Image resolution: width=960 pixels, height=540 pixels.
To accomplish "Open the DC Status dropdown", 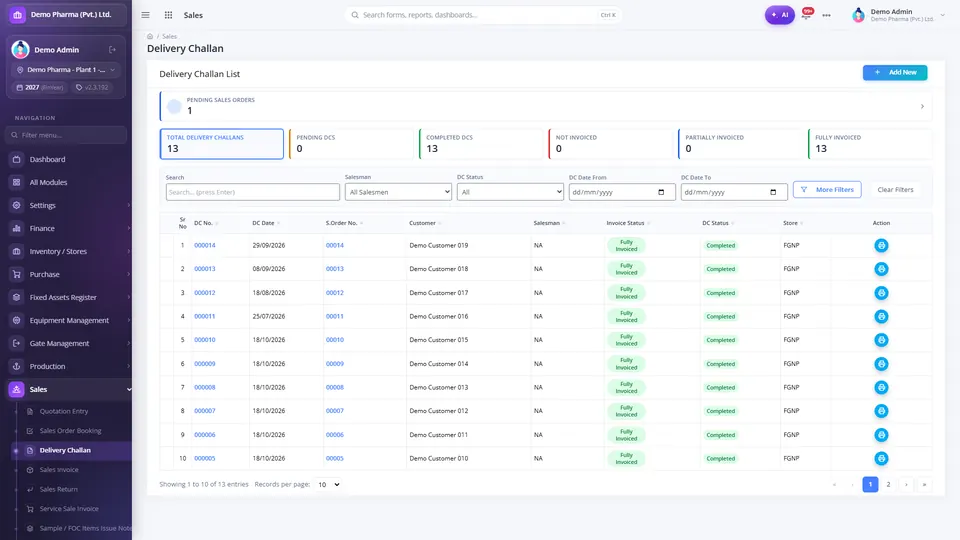I will coord(510,192).
